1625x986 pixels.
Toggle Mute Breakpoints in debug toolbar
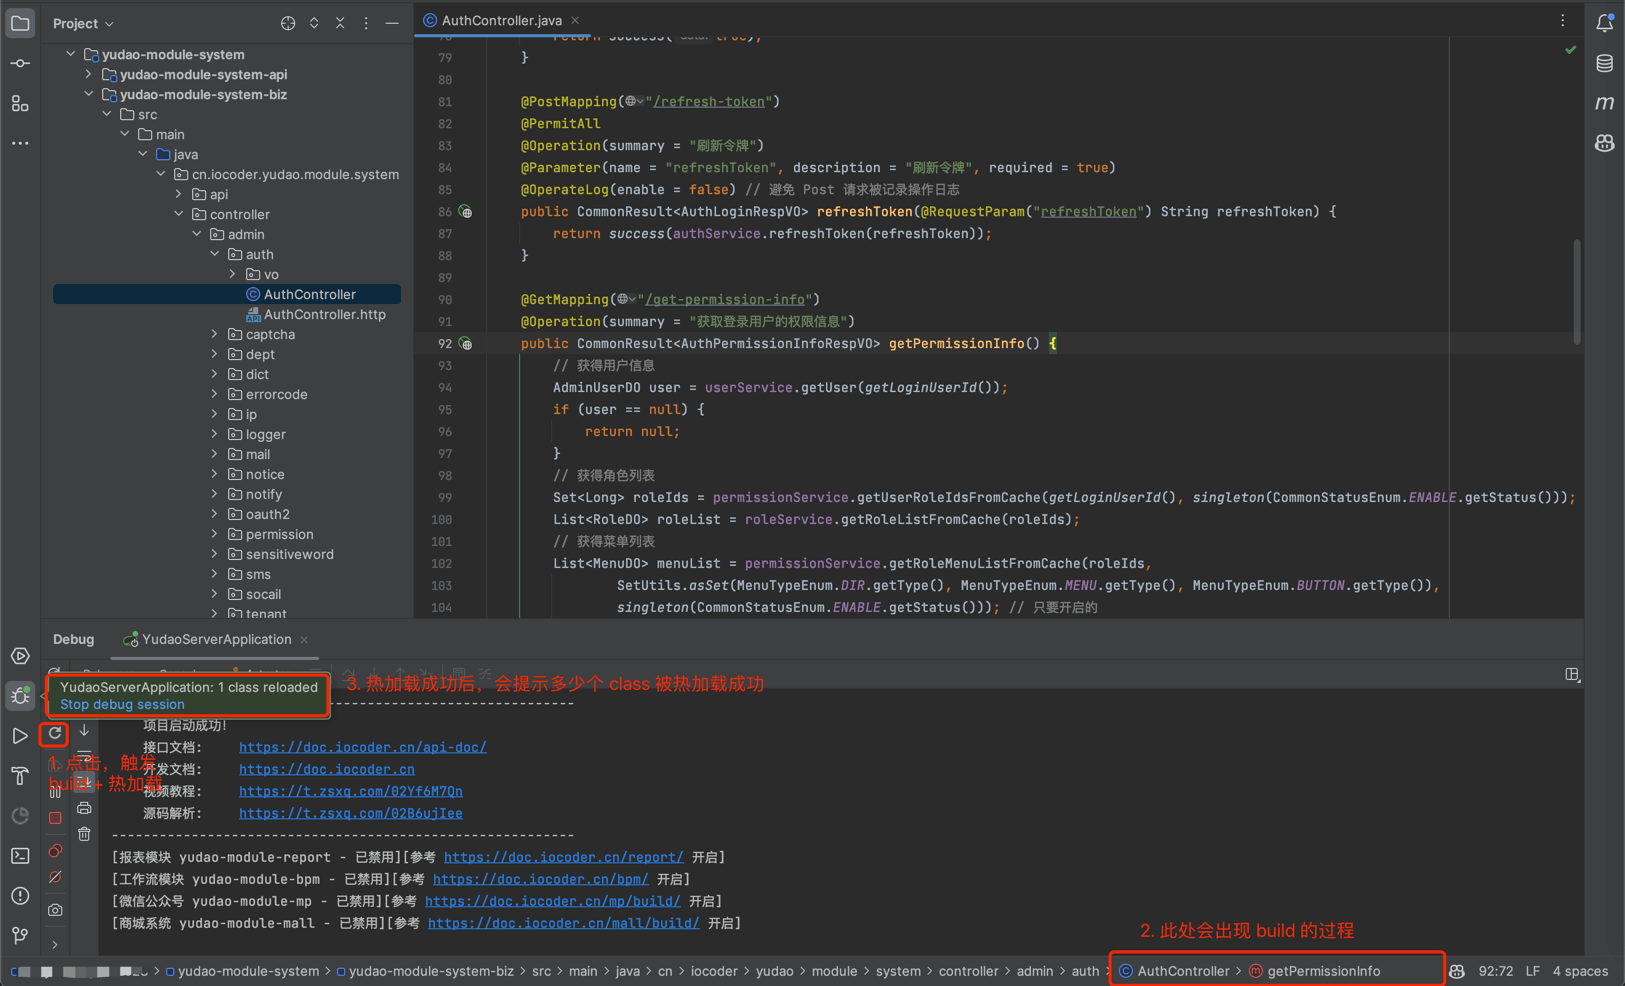(55, 877)
